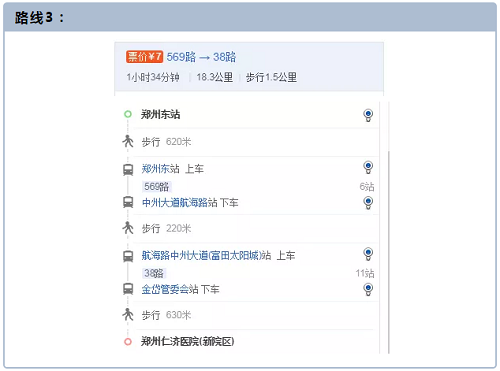Click map pin next to 金岱管委会站 下车
Screen dimensions: 500x371
[368, 289]
